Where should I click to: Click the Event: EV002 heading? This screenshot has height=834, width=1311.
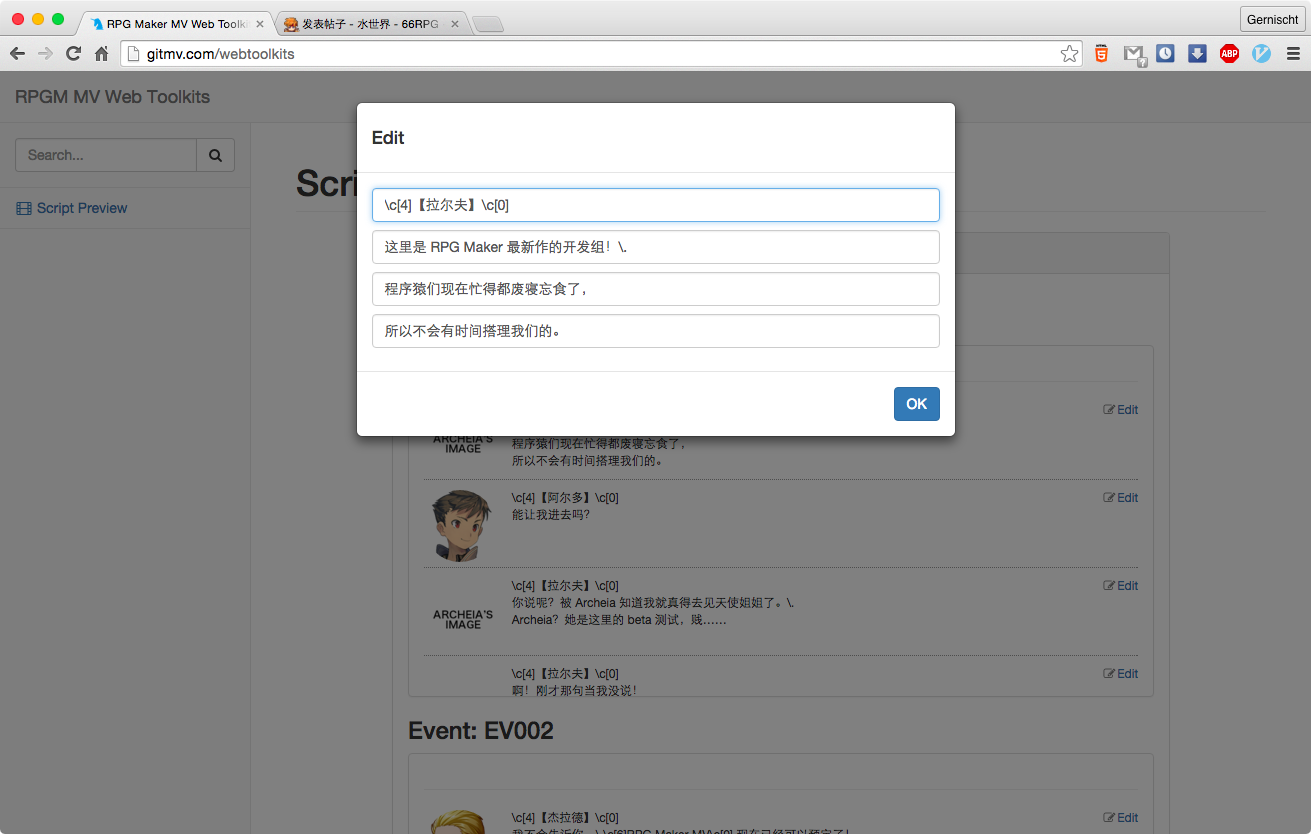[x=481, y=731]
